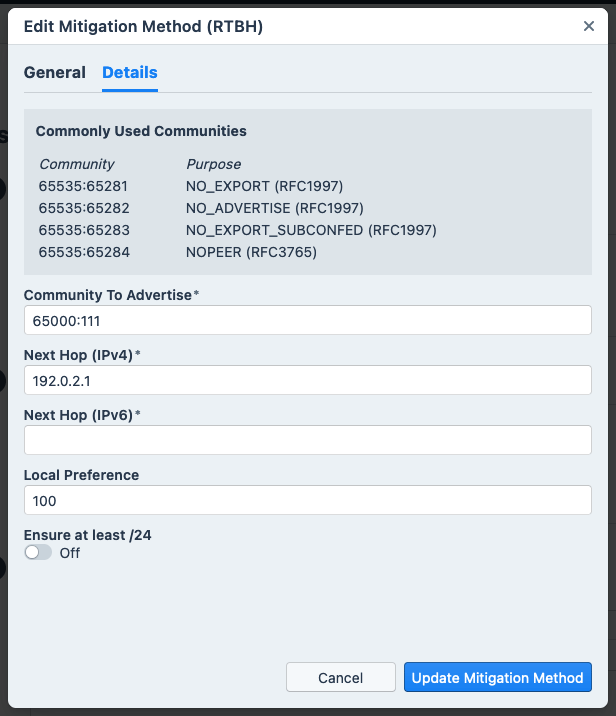Click the Purpose column header
Screen dimensions: 616x716
coord(213,164)
